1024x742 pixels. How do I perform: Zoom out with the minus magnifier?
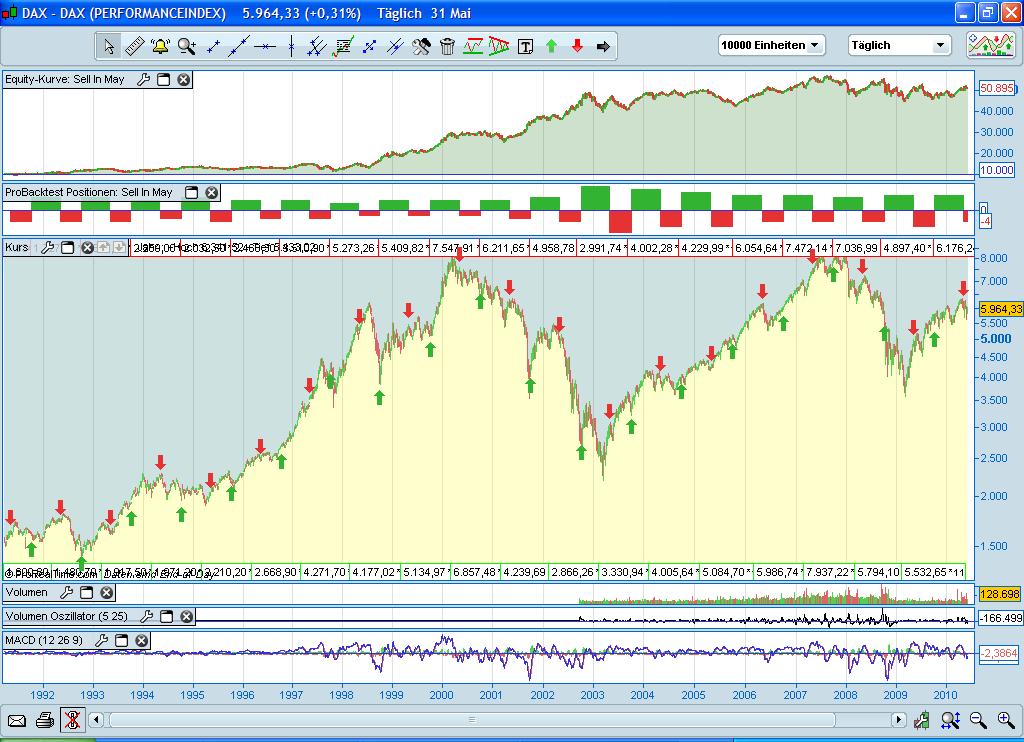pyautogui.click(x=978, y=720)
